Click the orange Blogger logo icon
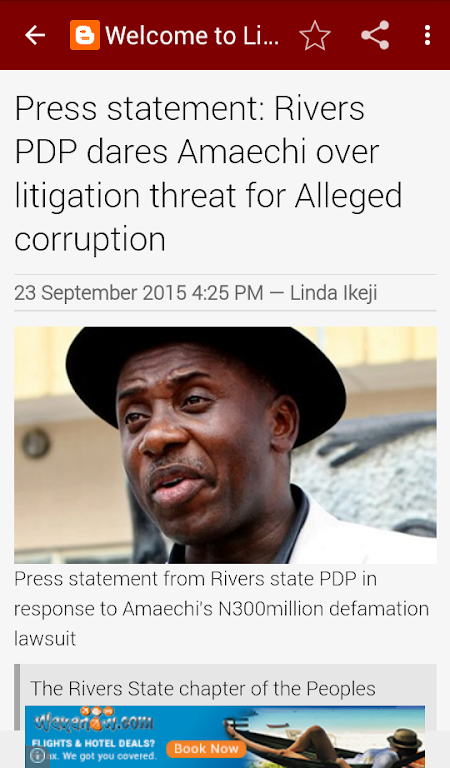The width and height of the screenshot is (450, 768). pyautogui.click(x=85, y=35)
